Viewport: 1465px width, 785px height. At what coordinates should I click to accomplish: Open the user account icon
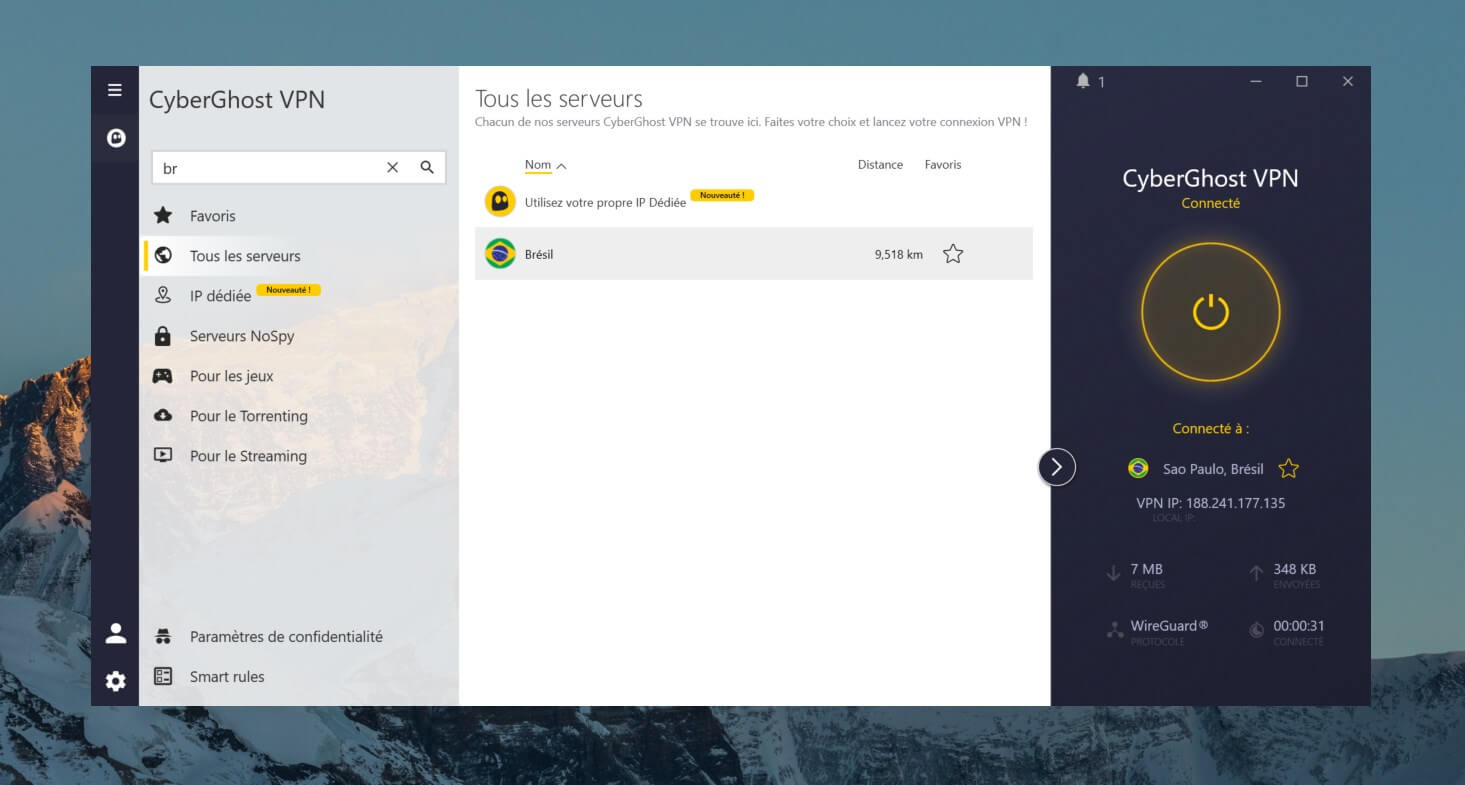pyautogui.click(x=116, y=633)
